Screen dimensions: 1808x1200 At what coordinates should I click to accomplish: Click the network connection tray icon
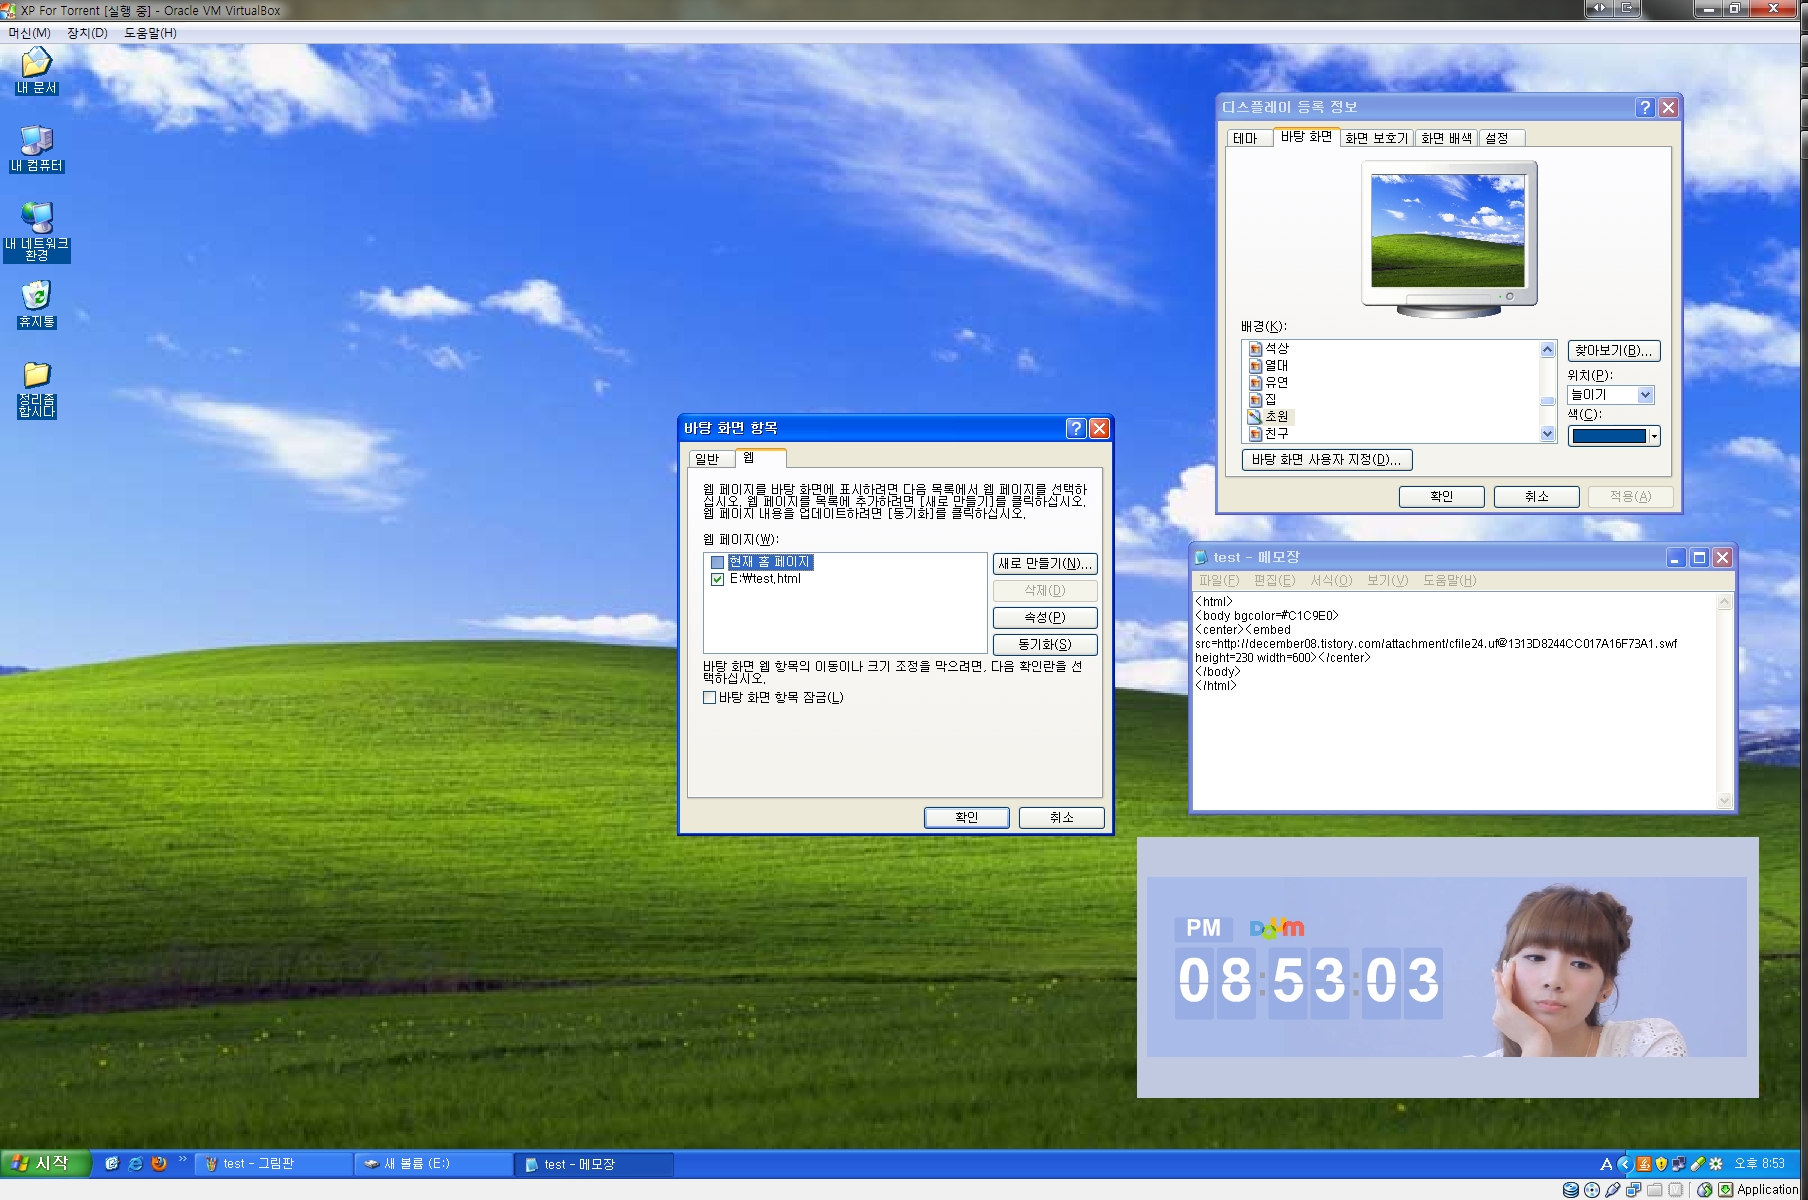(1679, 1164)
